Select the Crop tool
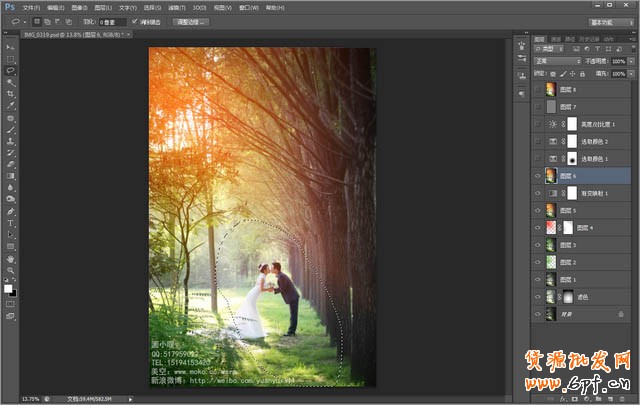Screen dimensions: 640x405 click(x=10, y=94)
